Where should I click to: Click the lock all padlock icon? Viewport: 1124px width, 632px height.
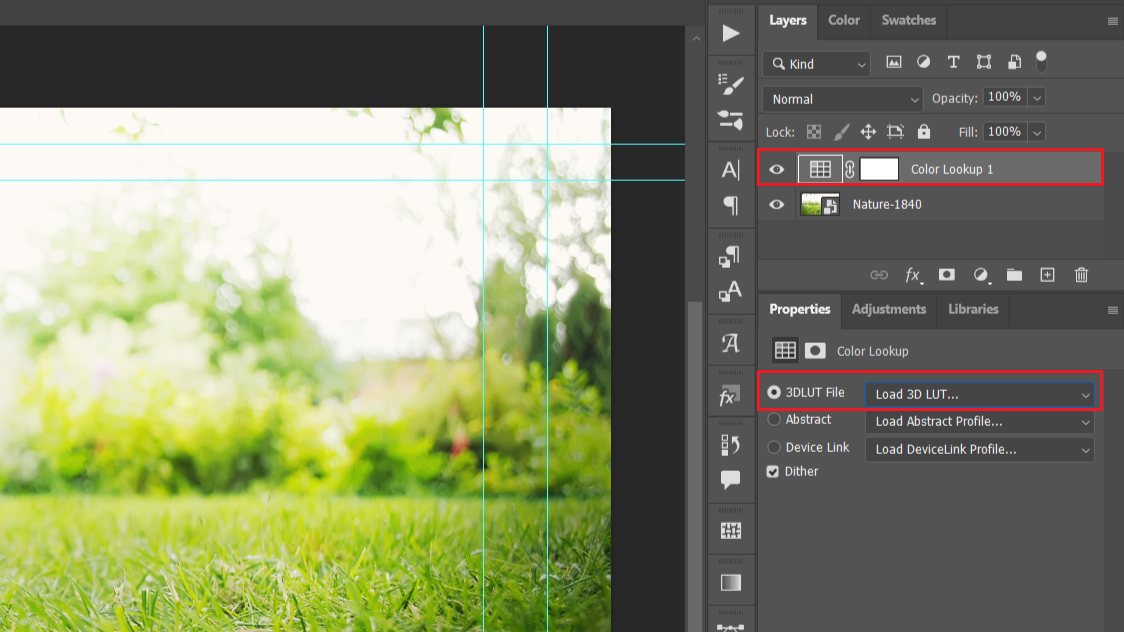[923, 132]
